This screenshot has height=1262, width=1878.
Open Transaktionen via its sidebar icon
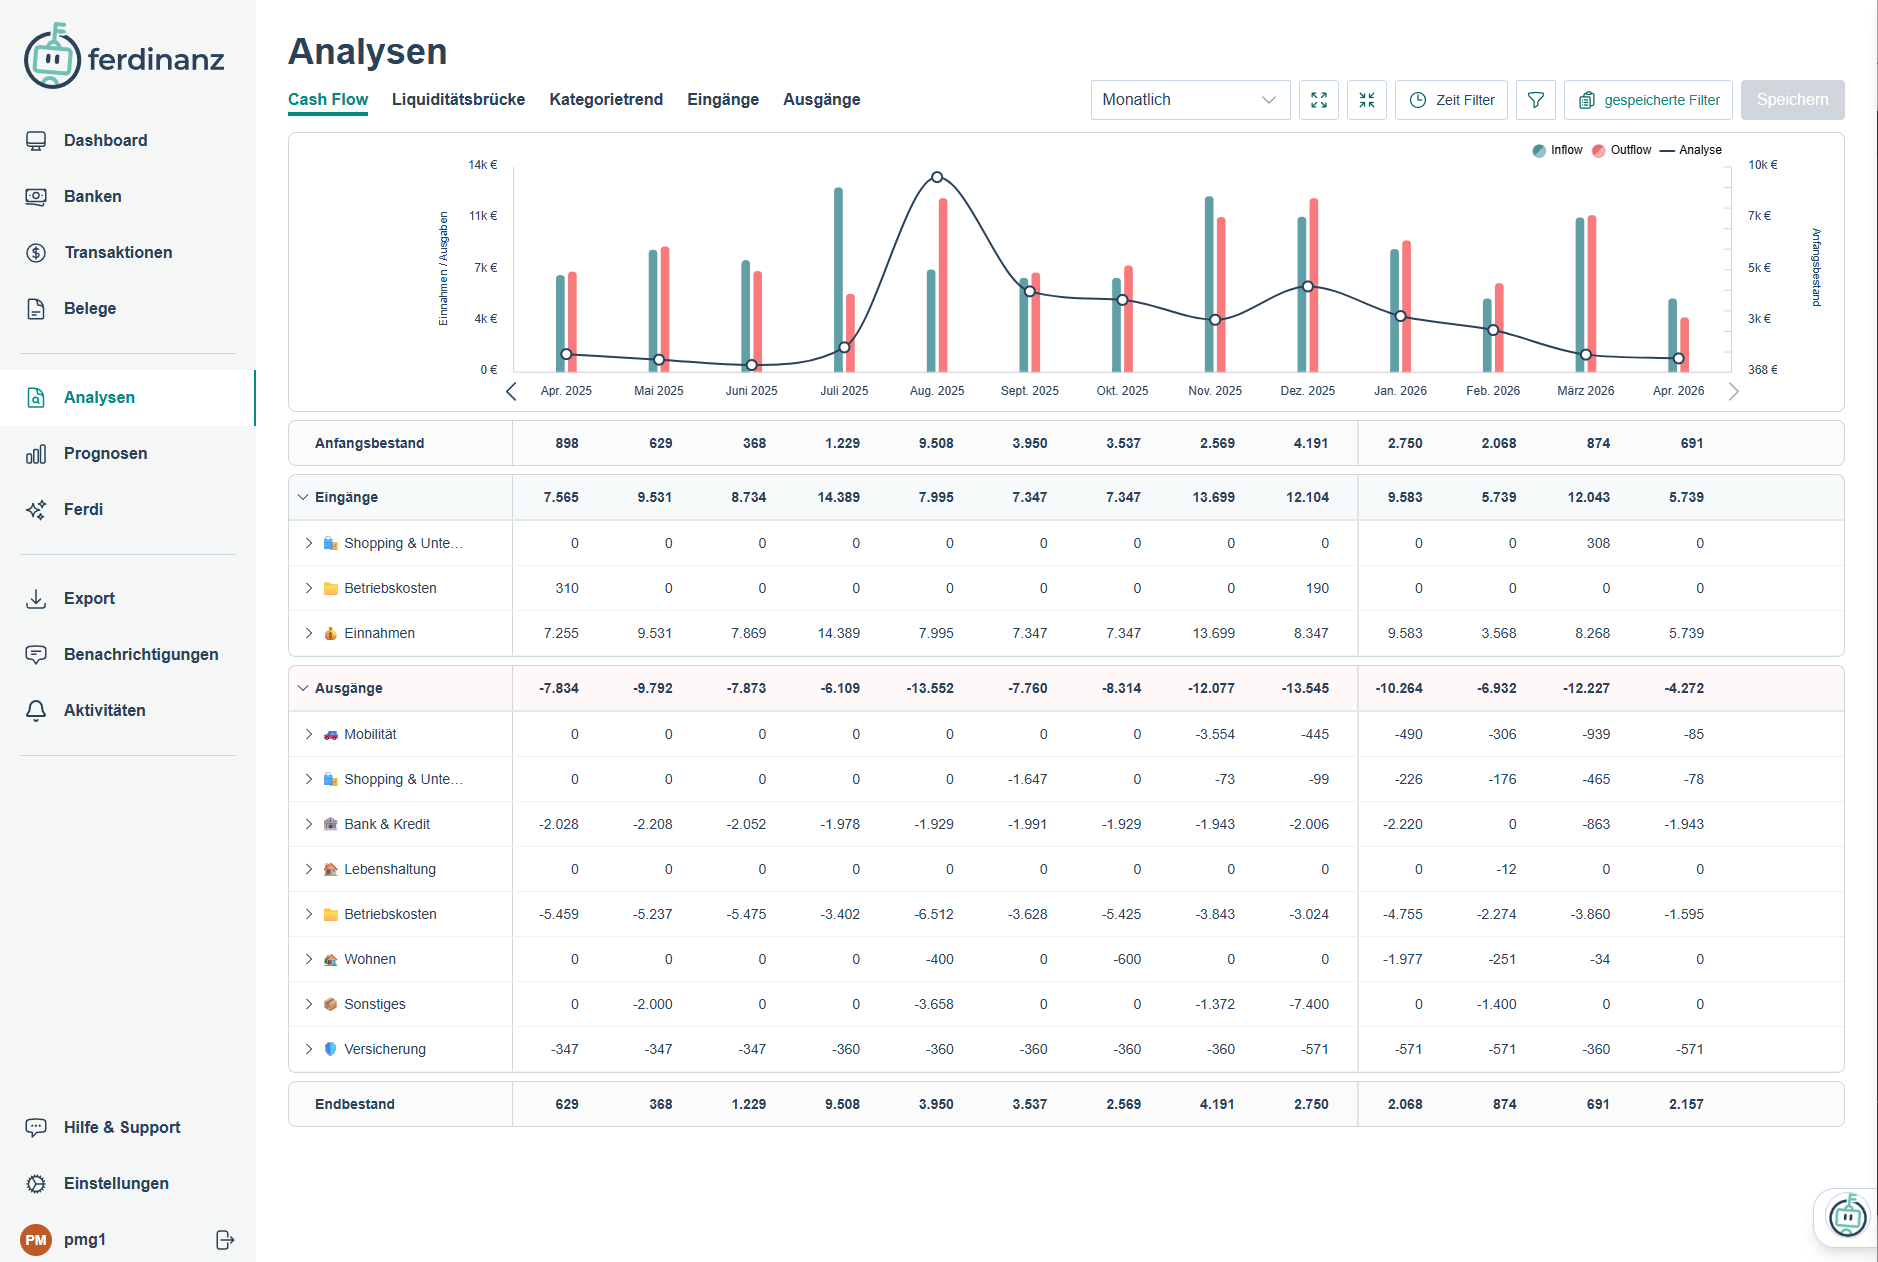pyautogui.click(x=37, y=252)
